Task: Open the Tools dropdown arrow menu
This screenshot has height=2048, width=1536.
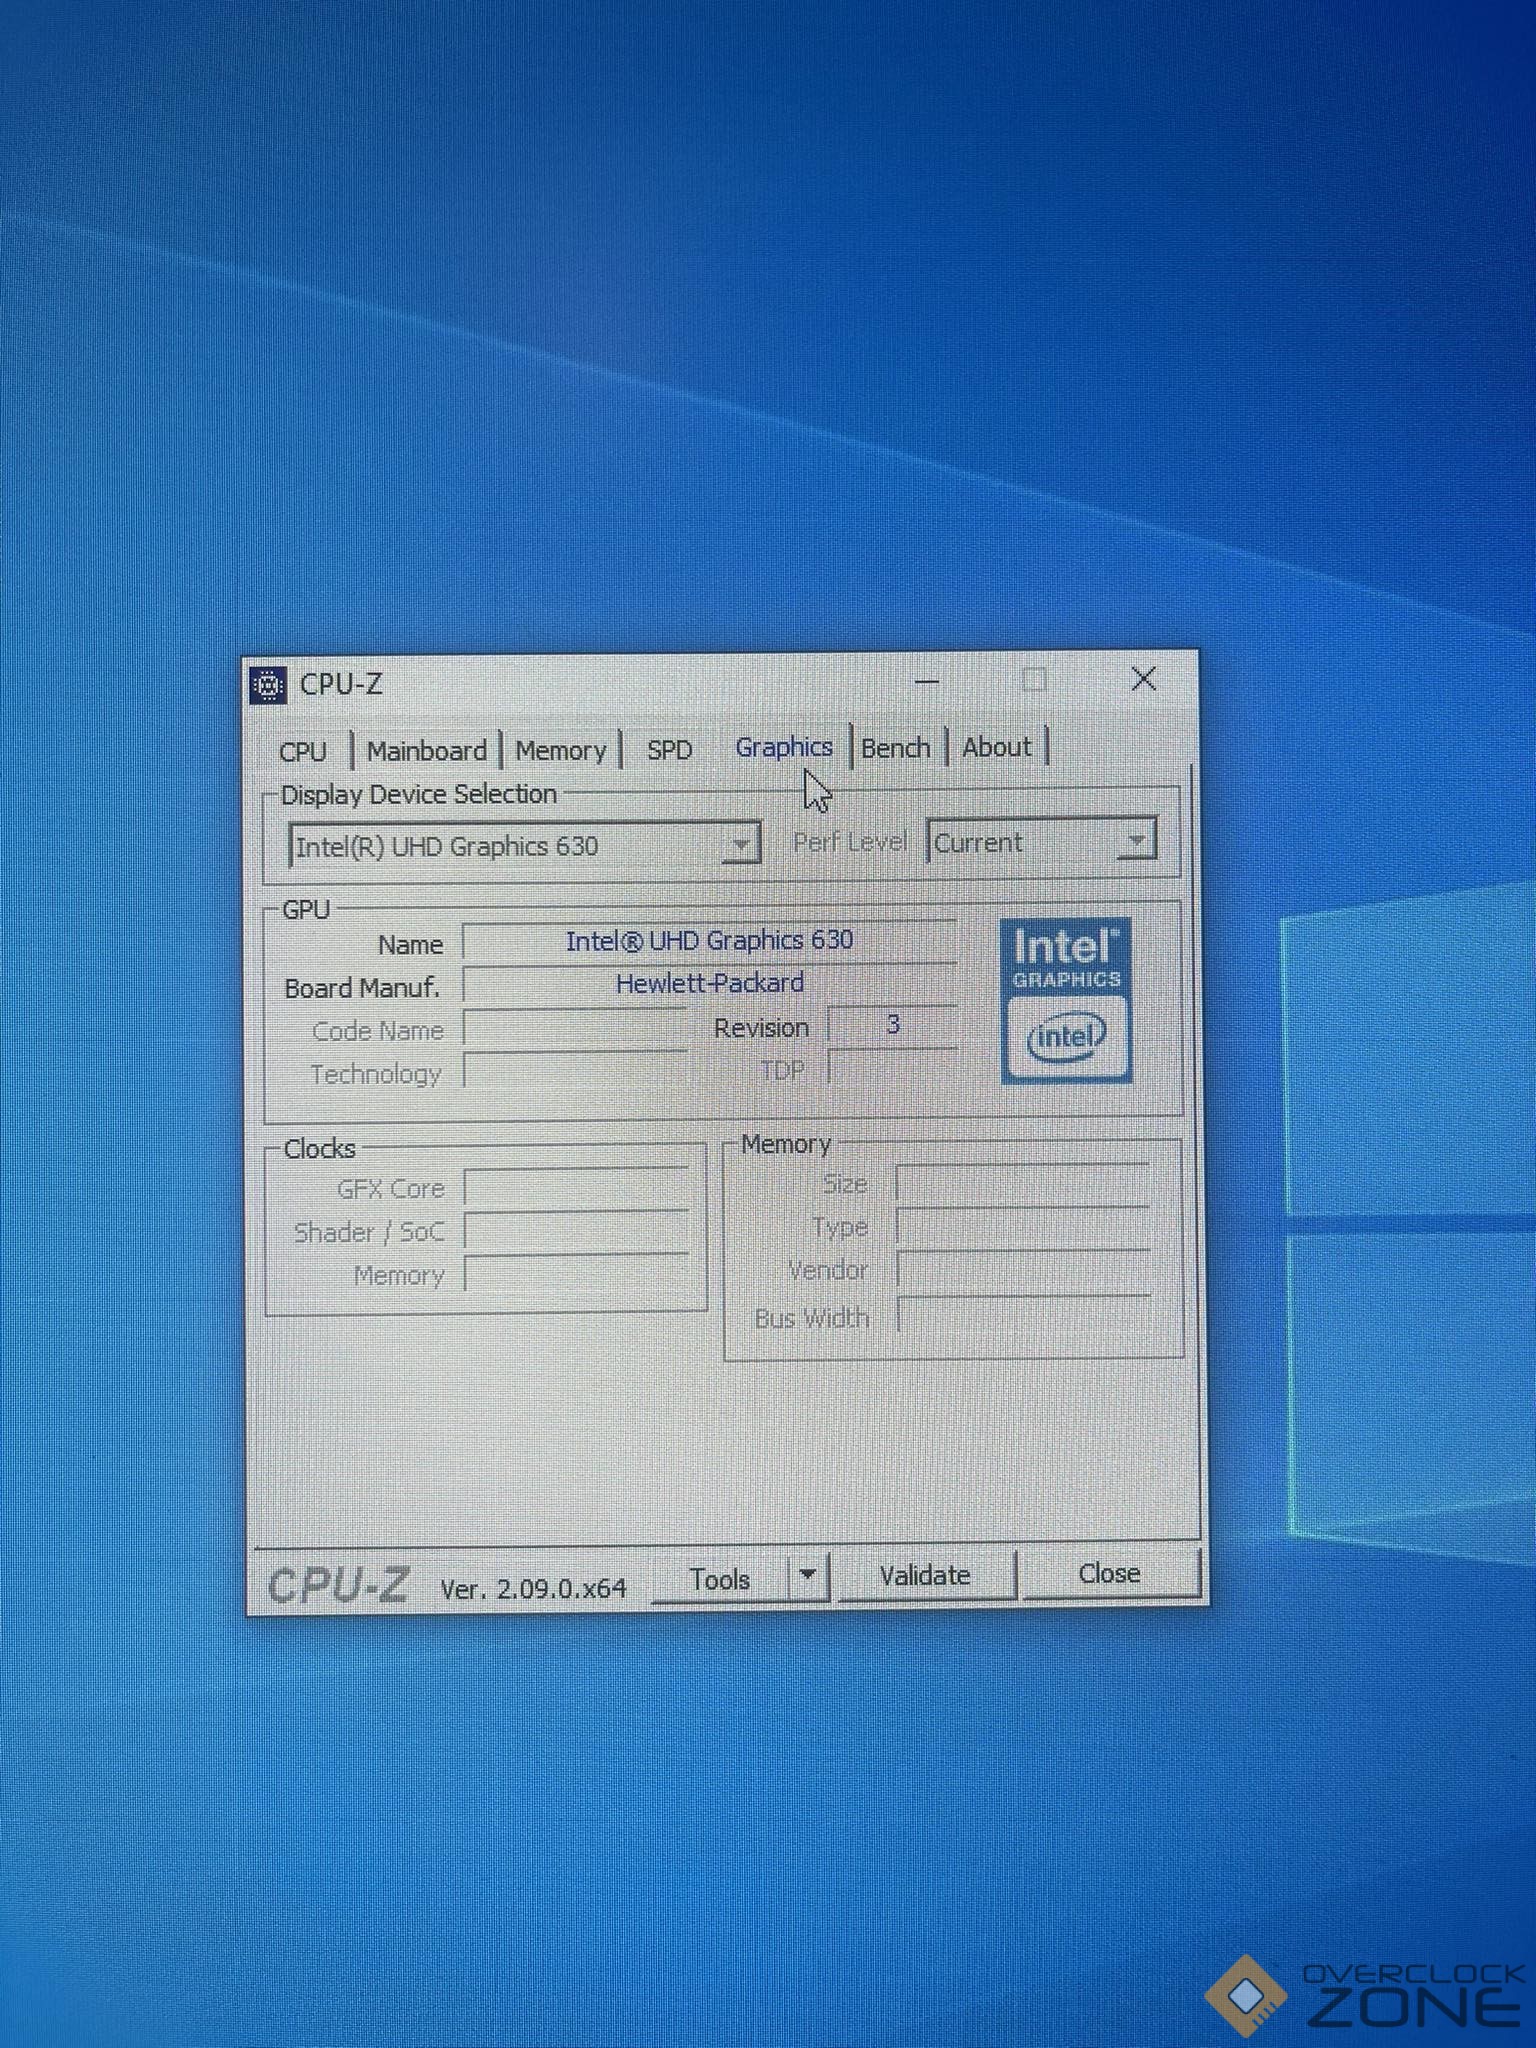Action: coord(808,1577)
